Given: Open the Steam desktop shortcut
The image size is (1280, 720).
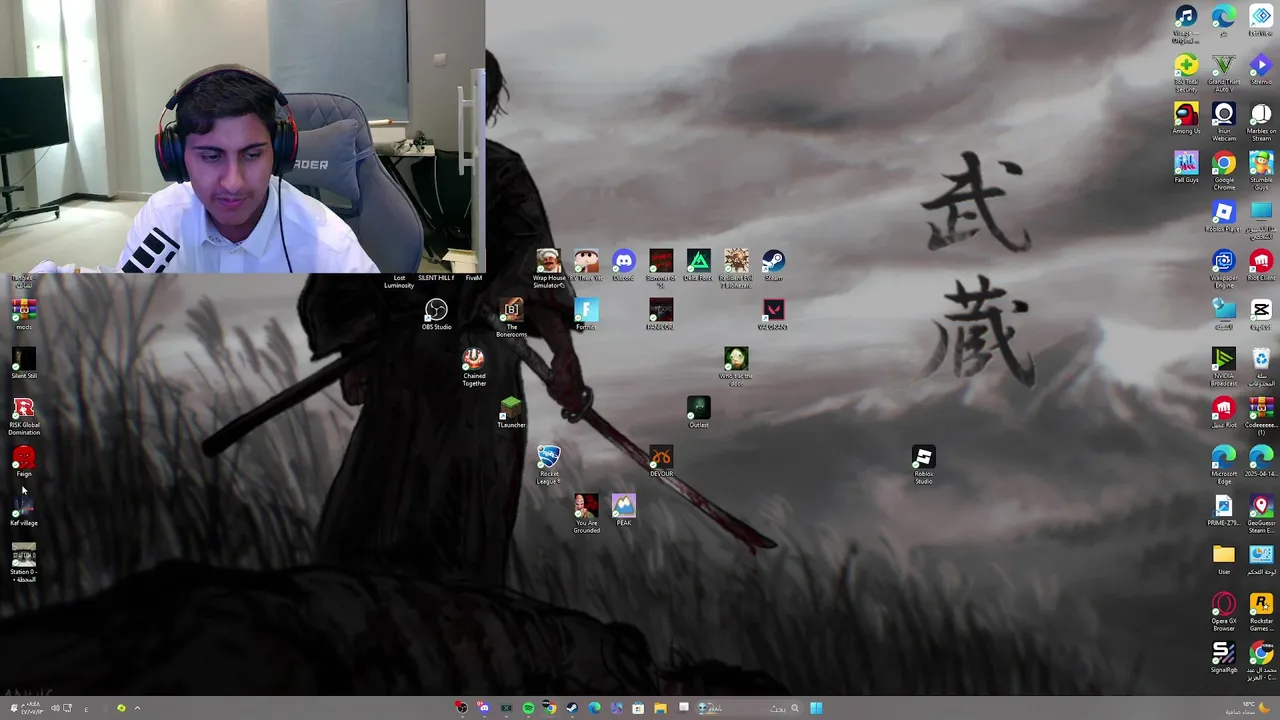Looking at the screenshot, I should (773, 265).
